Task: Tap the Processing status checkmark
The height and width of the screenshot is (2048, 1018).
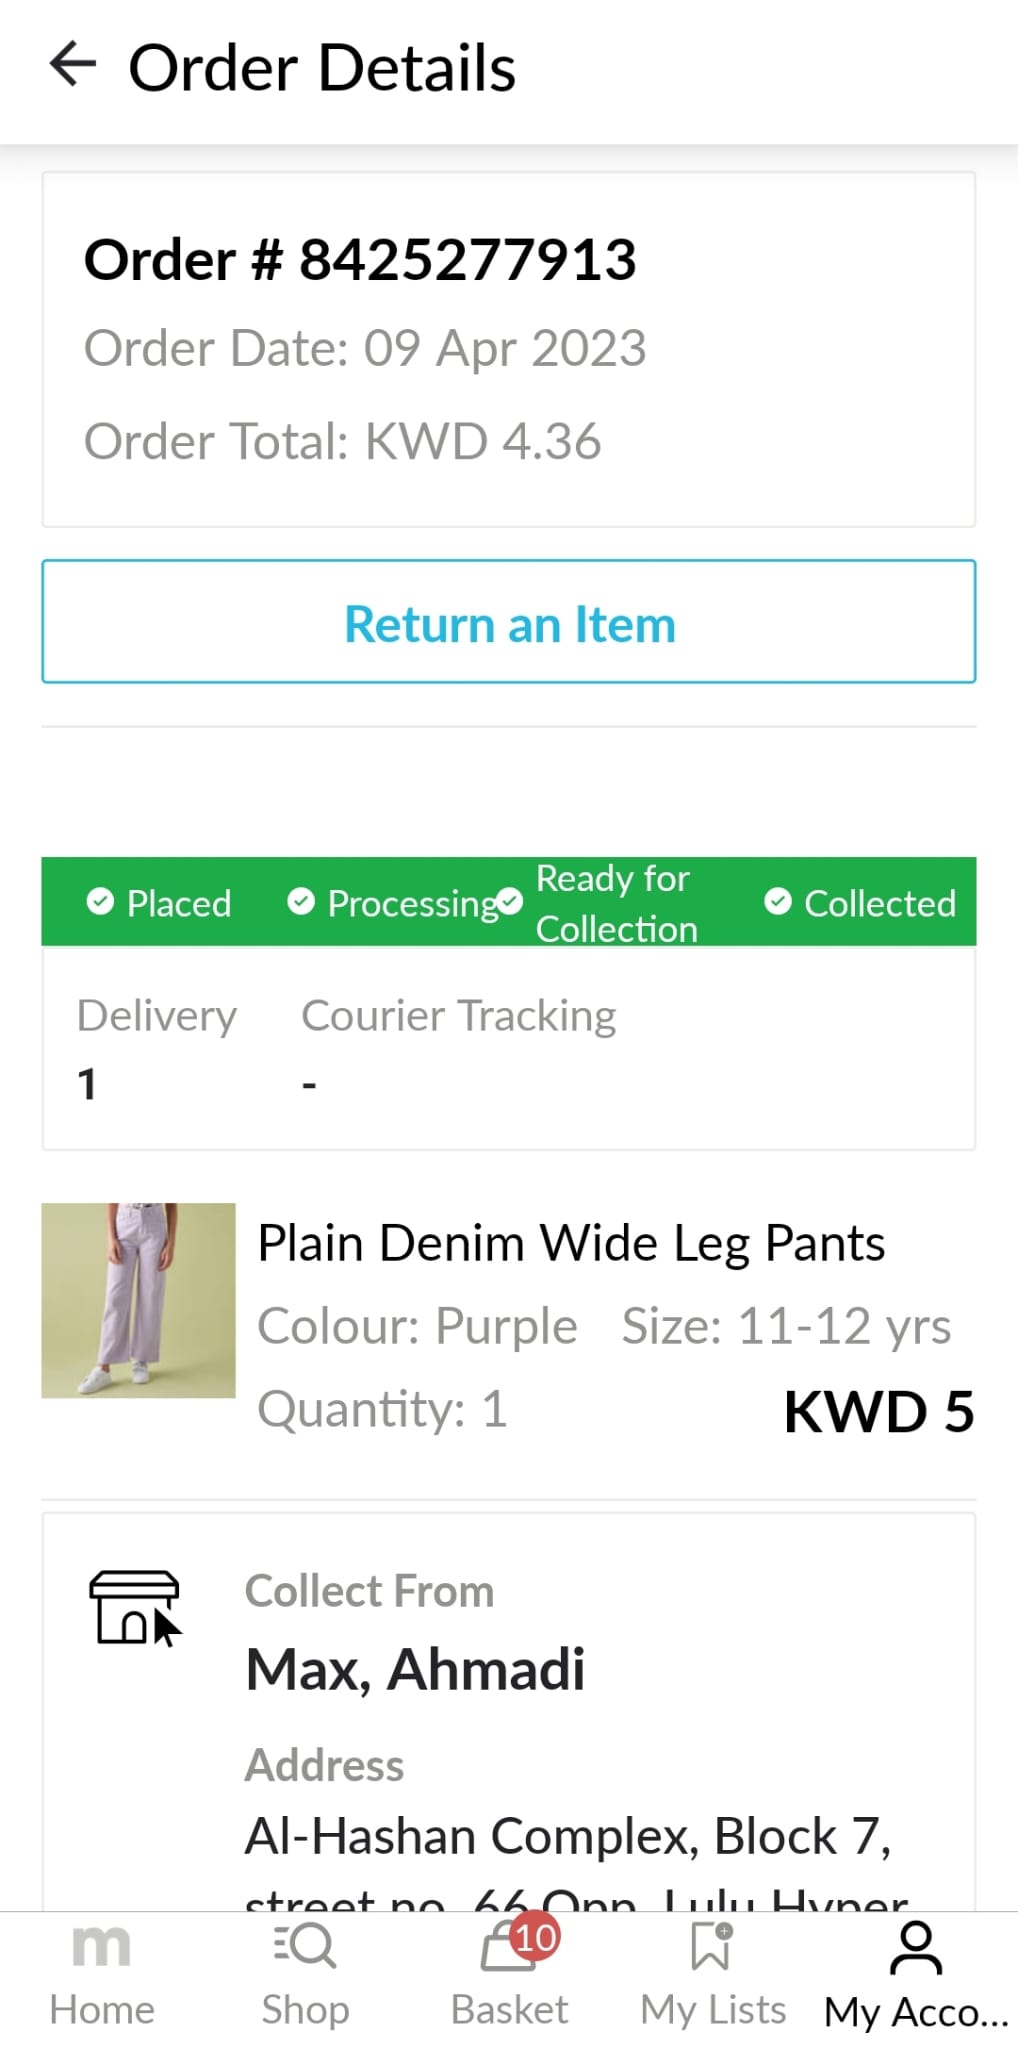Action: pyautogui.click(x=301, y=902)
